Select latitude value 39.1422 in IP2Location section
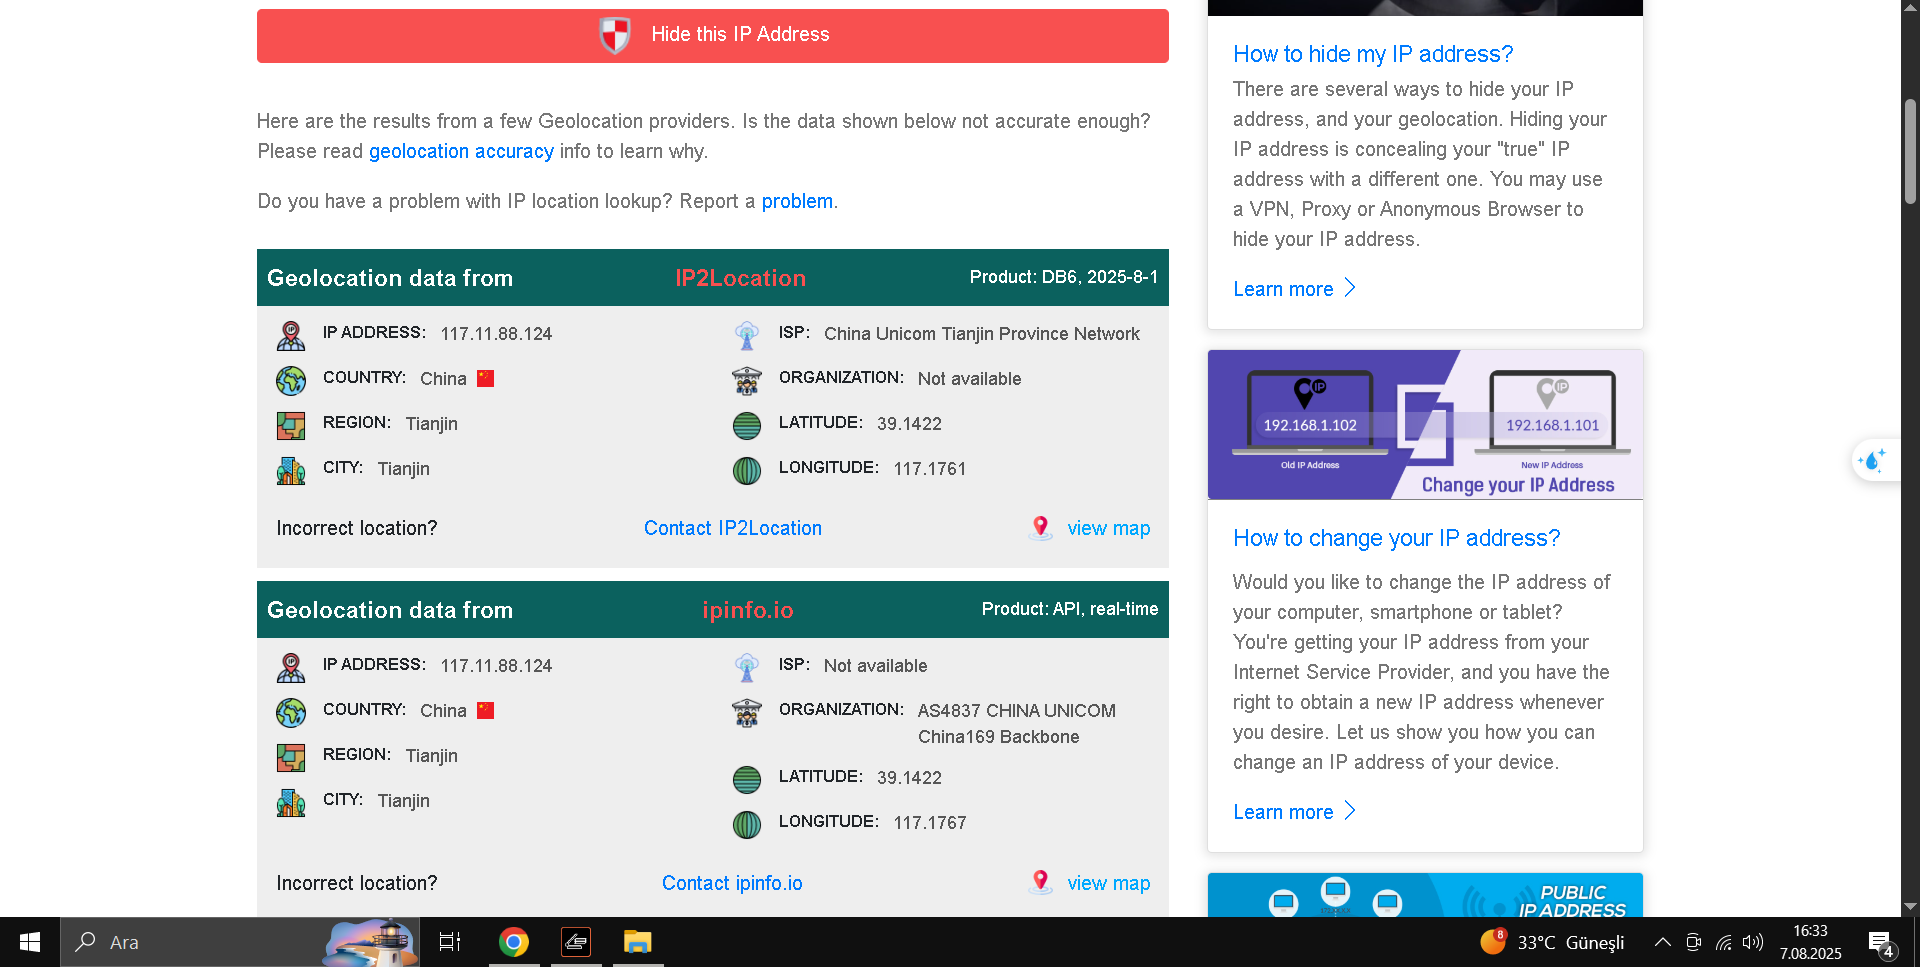 (x=909, y=424)
